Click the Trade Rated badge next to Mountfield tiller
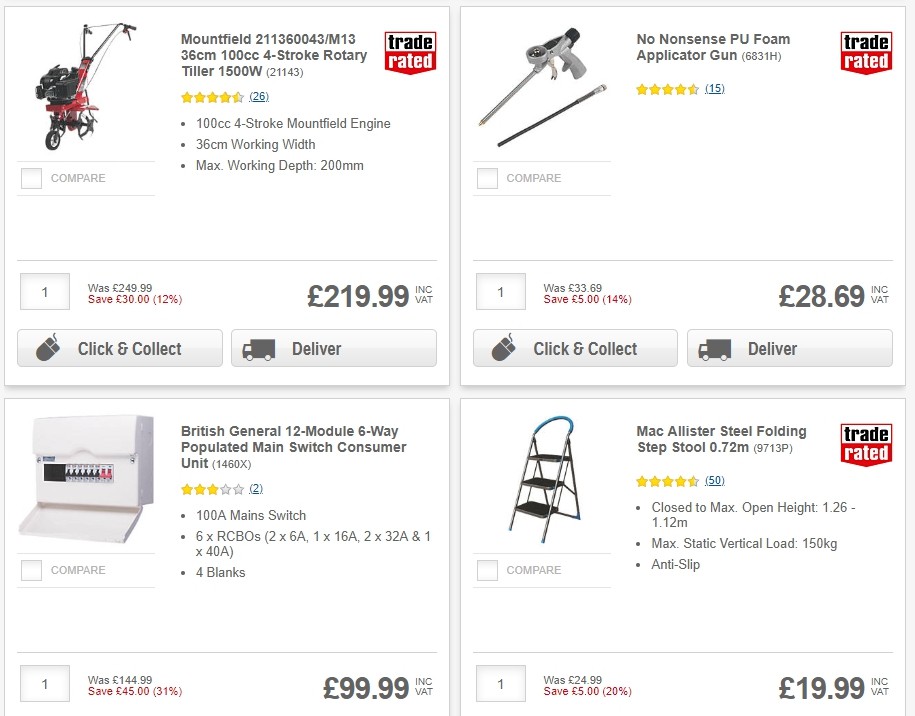 point(410,51)
